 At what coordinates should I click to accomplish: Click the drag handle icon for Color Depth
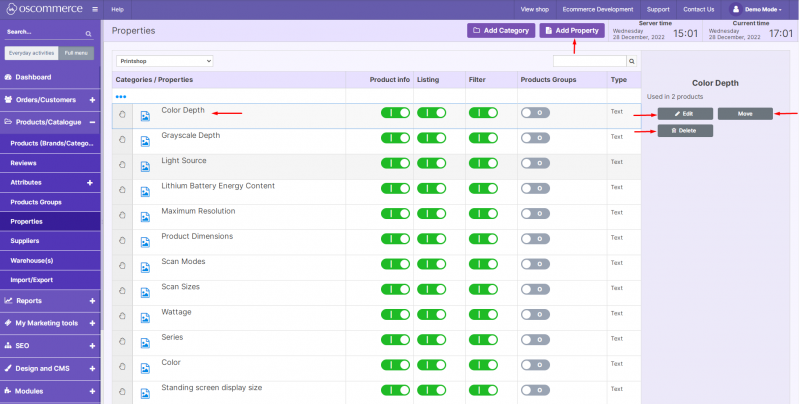pyautogui.click(x=122, y=114)
